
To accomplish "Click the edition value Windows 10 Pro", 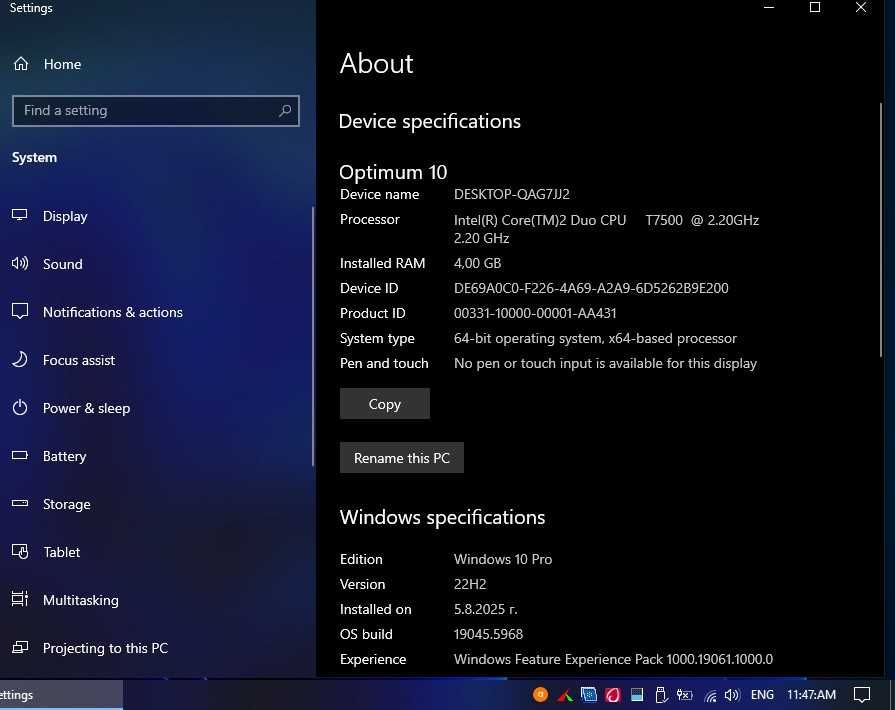I will point(503,559).
